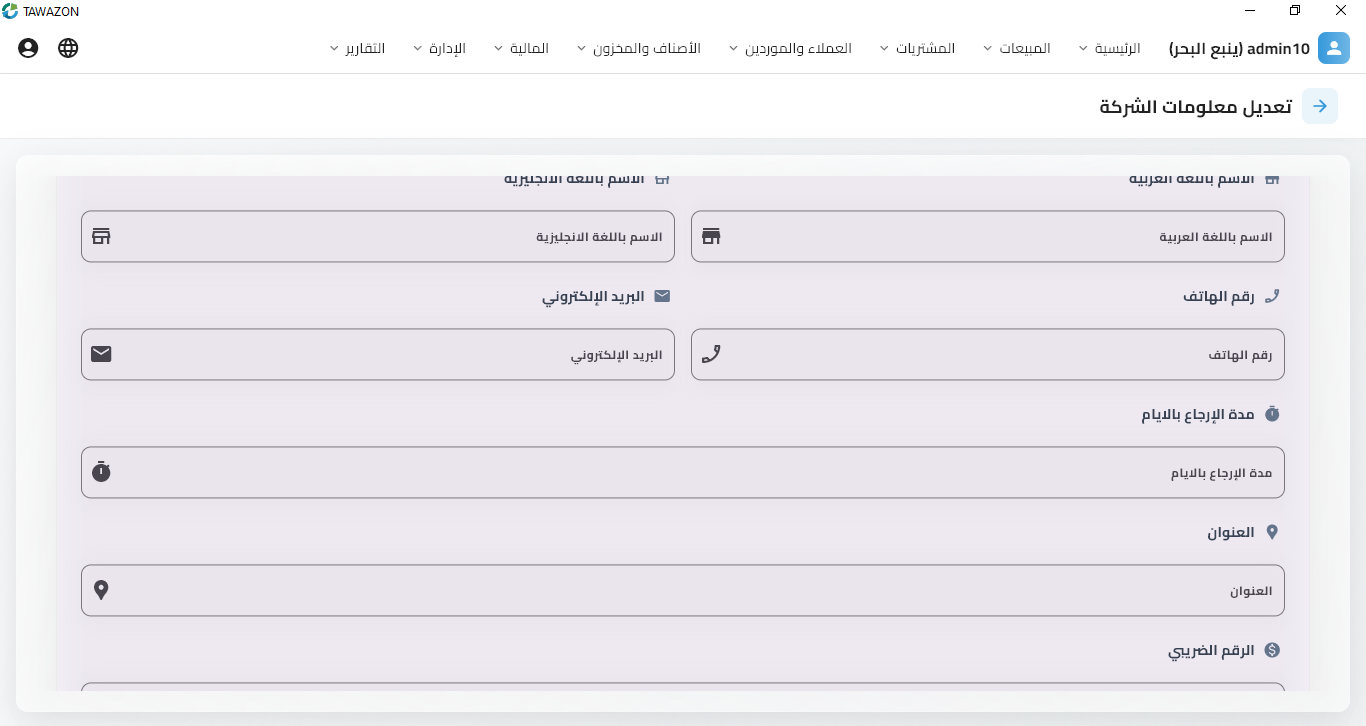Click the back arrow beside the page title
The width and height of the screenshot is (1366, 726).
click(x=1319, y=106)
